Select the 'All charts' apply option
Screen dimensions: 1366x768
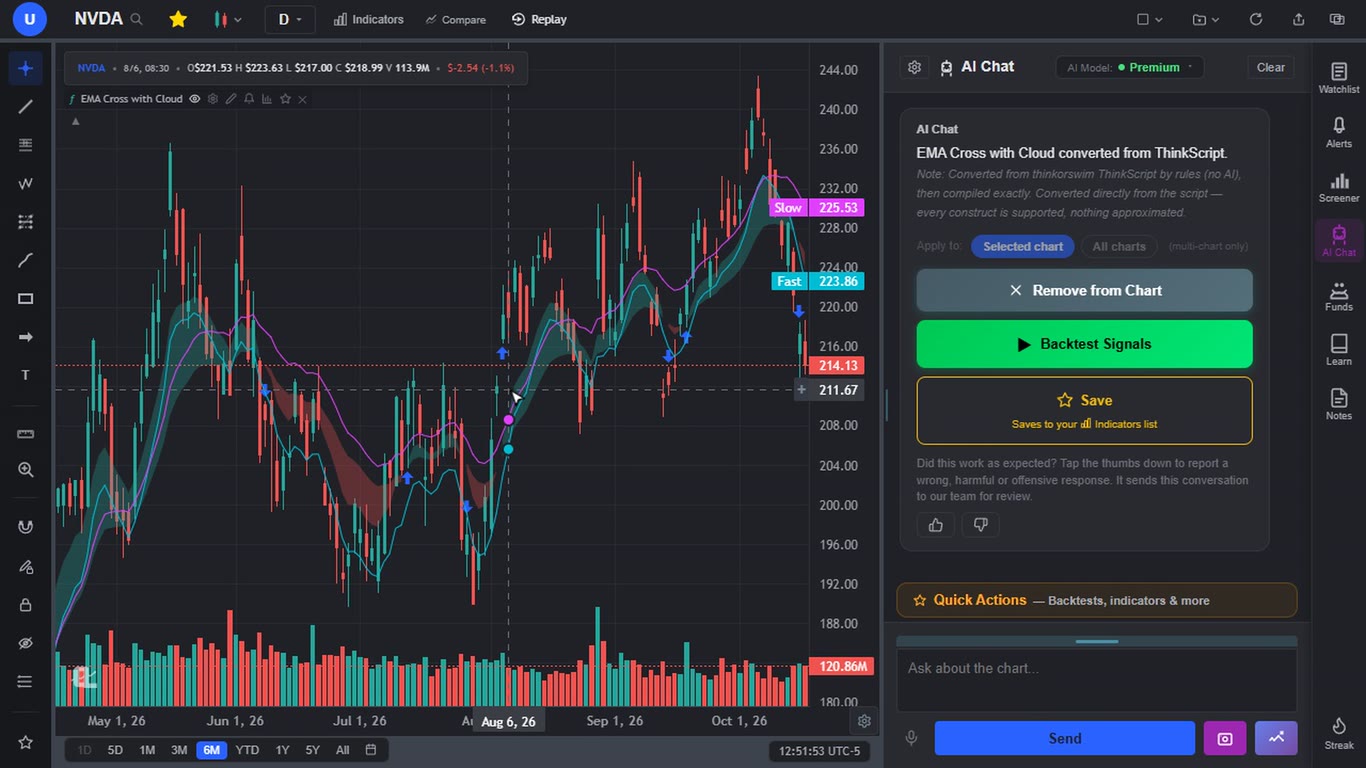(1119, 247)
